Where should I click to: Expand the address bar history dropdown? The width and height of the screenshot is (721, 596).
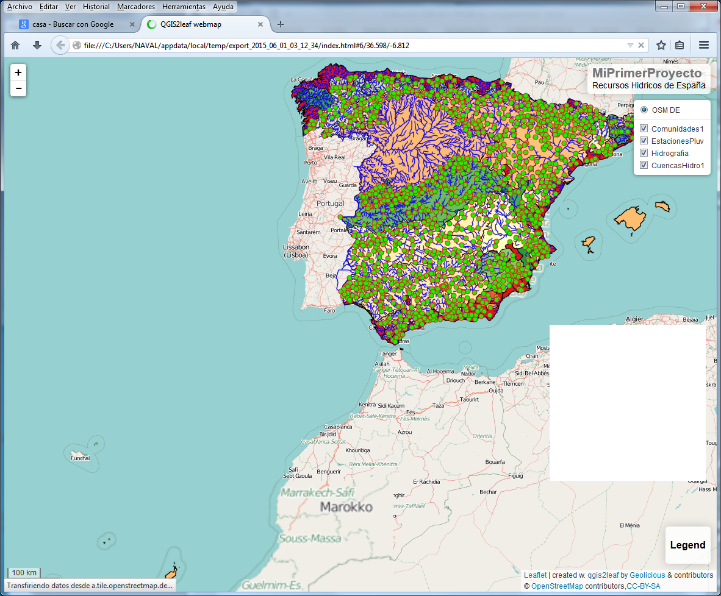click(629, 45)
